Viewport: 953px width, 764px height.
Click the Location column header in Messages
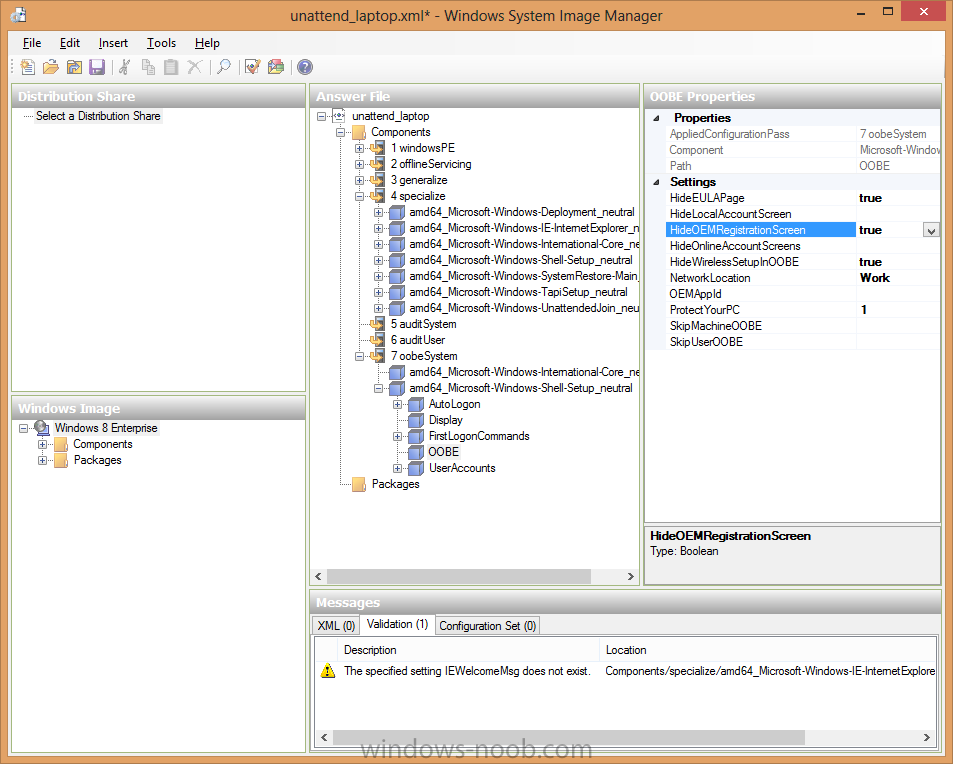[x=768, y=650]
